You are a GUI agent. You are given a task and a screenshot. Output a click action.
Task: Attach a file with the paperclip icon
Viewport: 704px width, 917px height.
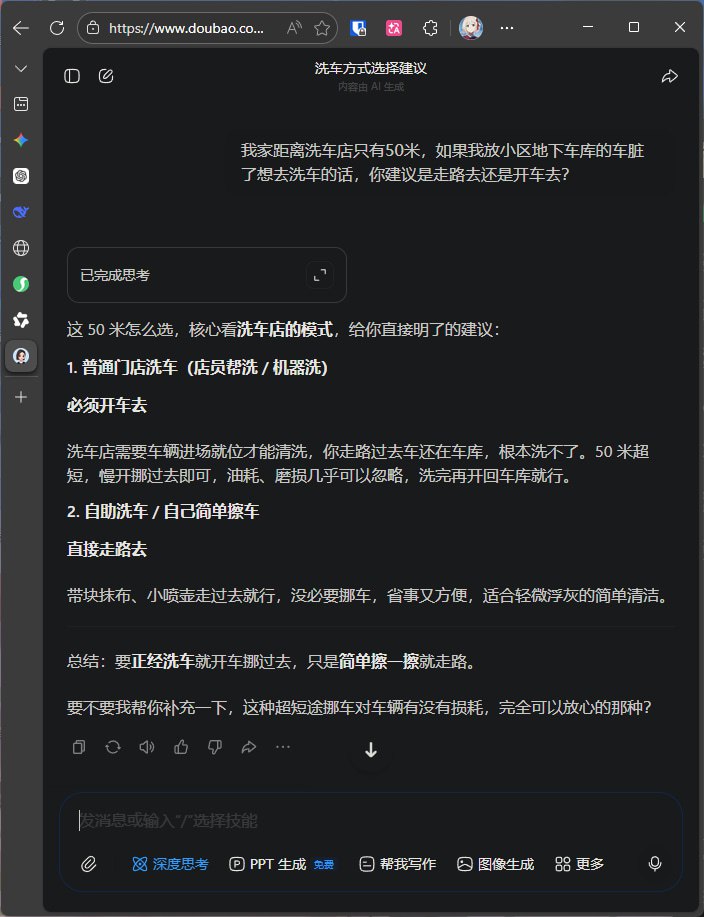pyautogui.click(x=88, y=864)
